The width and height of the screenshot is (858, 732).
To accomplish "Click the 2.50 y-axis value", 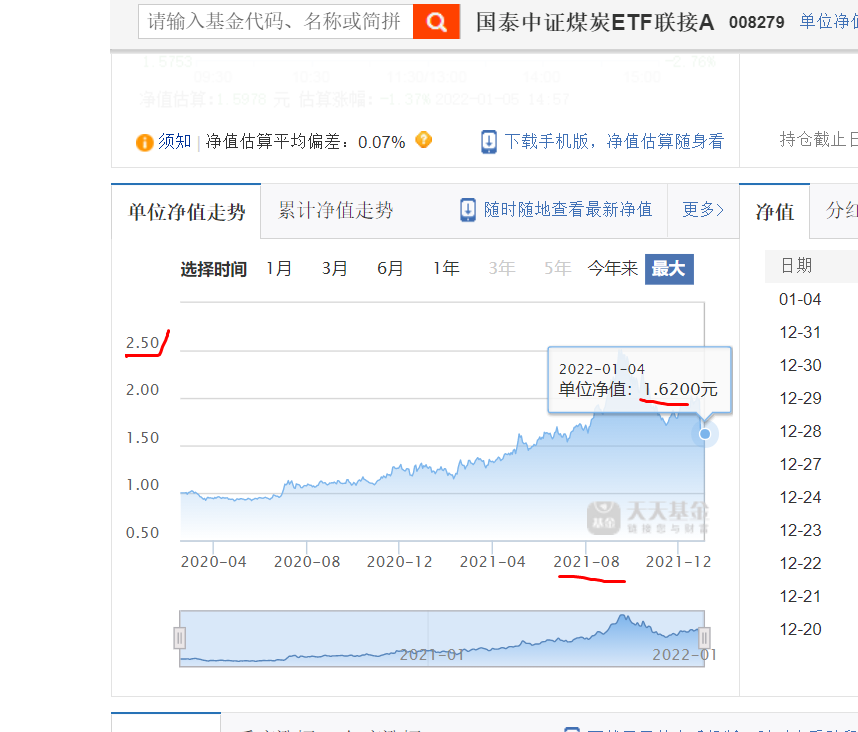I will (142, 342).
